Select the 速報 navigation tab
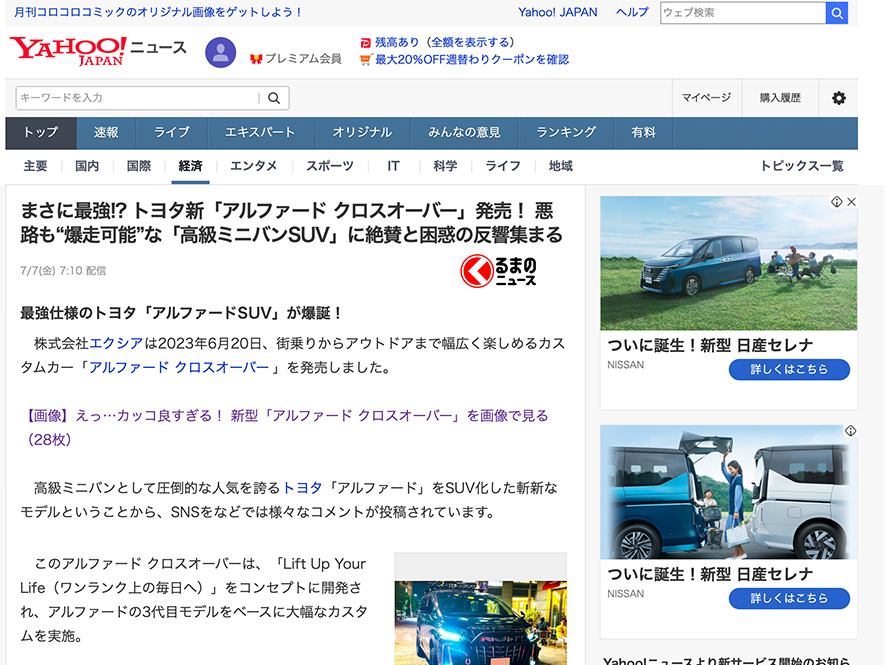 click(x=106, y=133)
